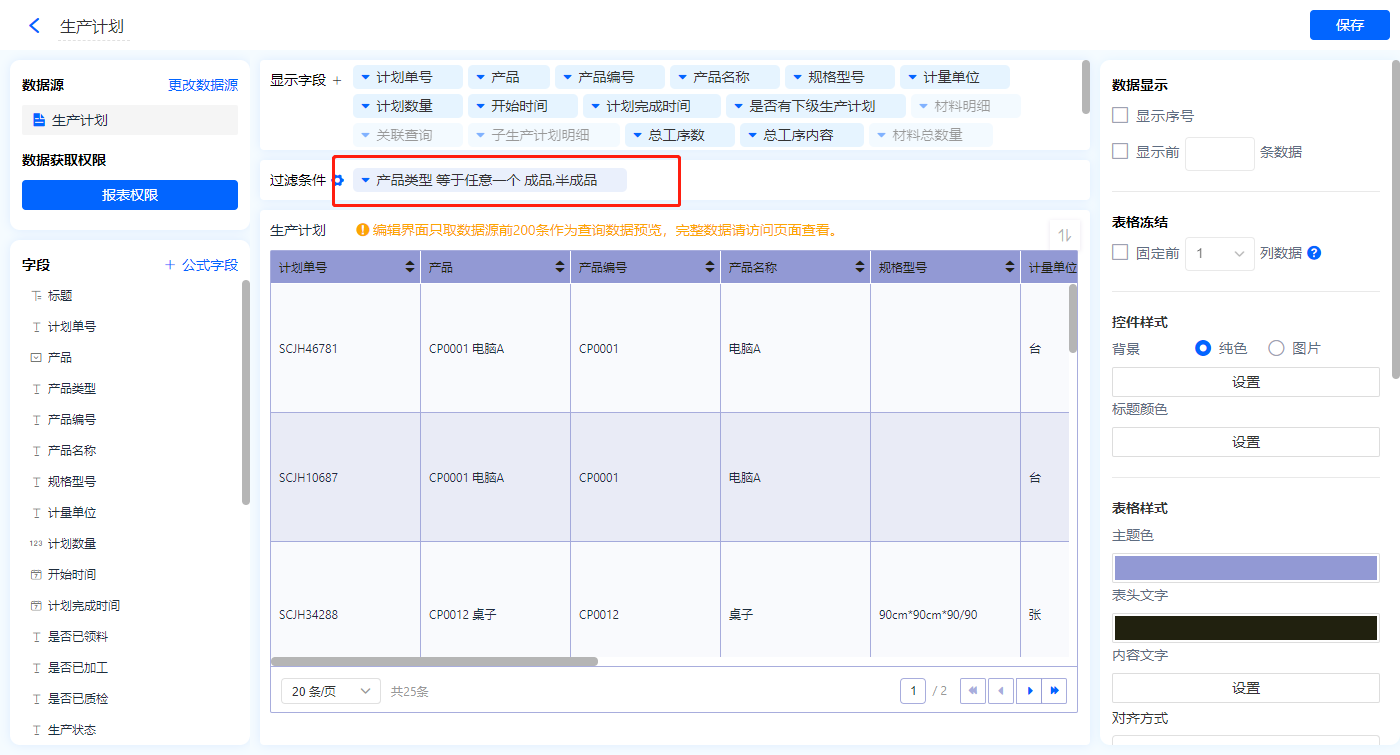
Task: Select the 计划数量 field in list
Action: pos(72,543)
